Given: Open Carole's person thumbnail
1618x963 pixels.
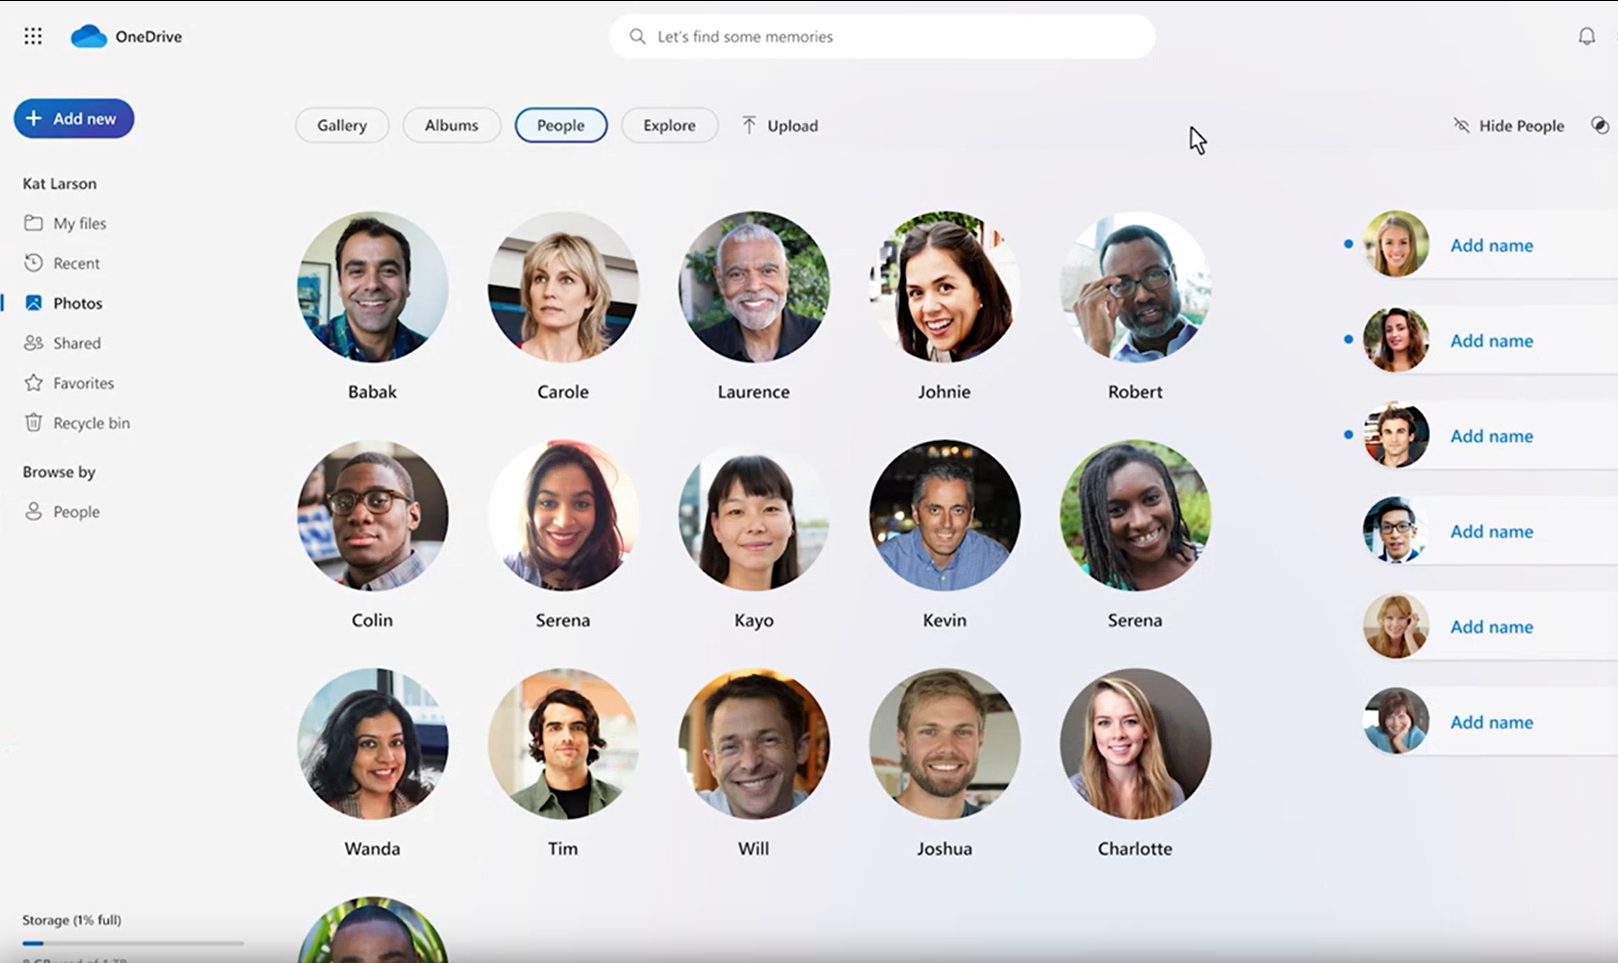Looking at the screenshot, I should [563, 287].
